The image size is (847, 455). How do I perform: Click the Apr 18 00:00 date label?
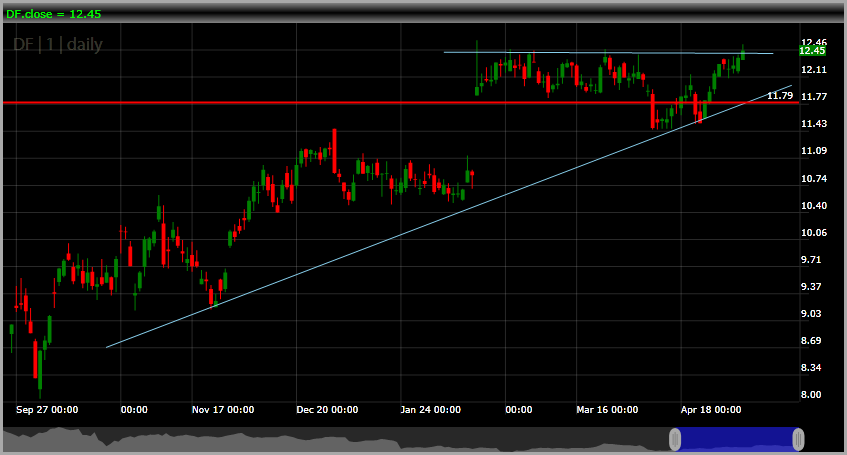tap(711, 410)
